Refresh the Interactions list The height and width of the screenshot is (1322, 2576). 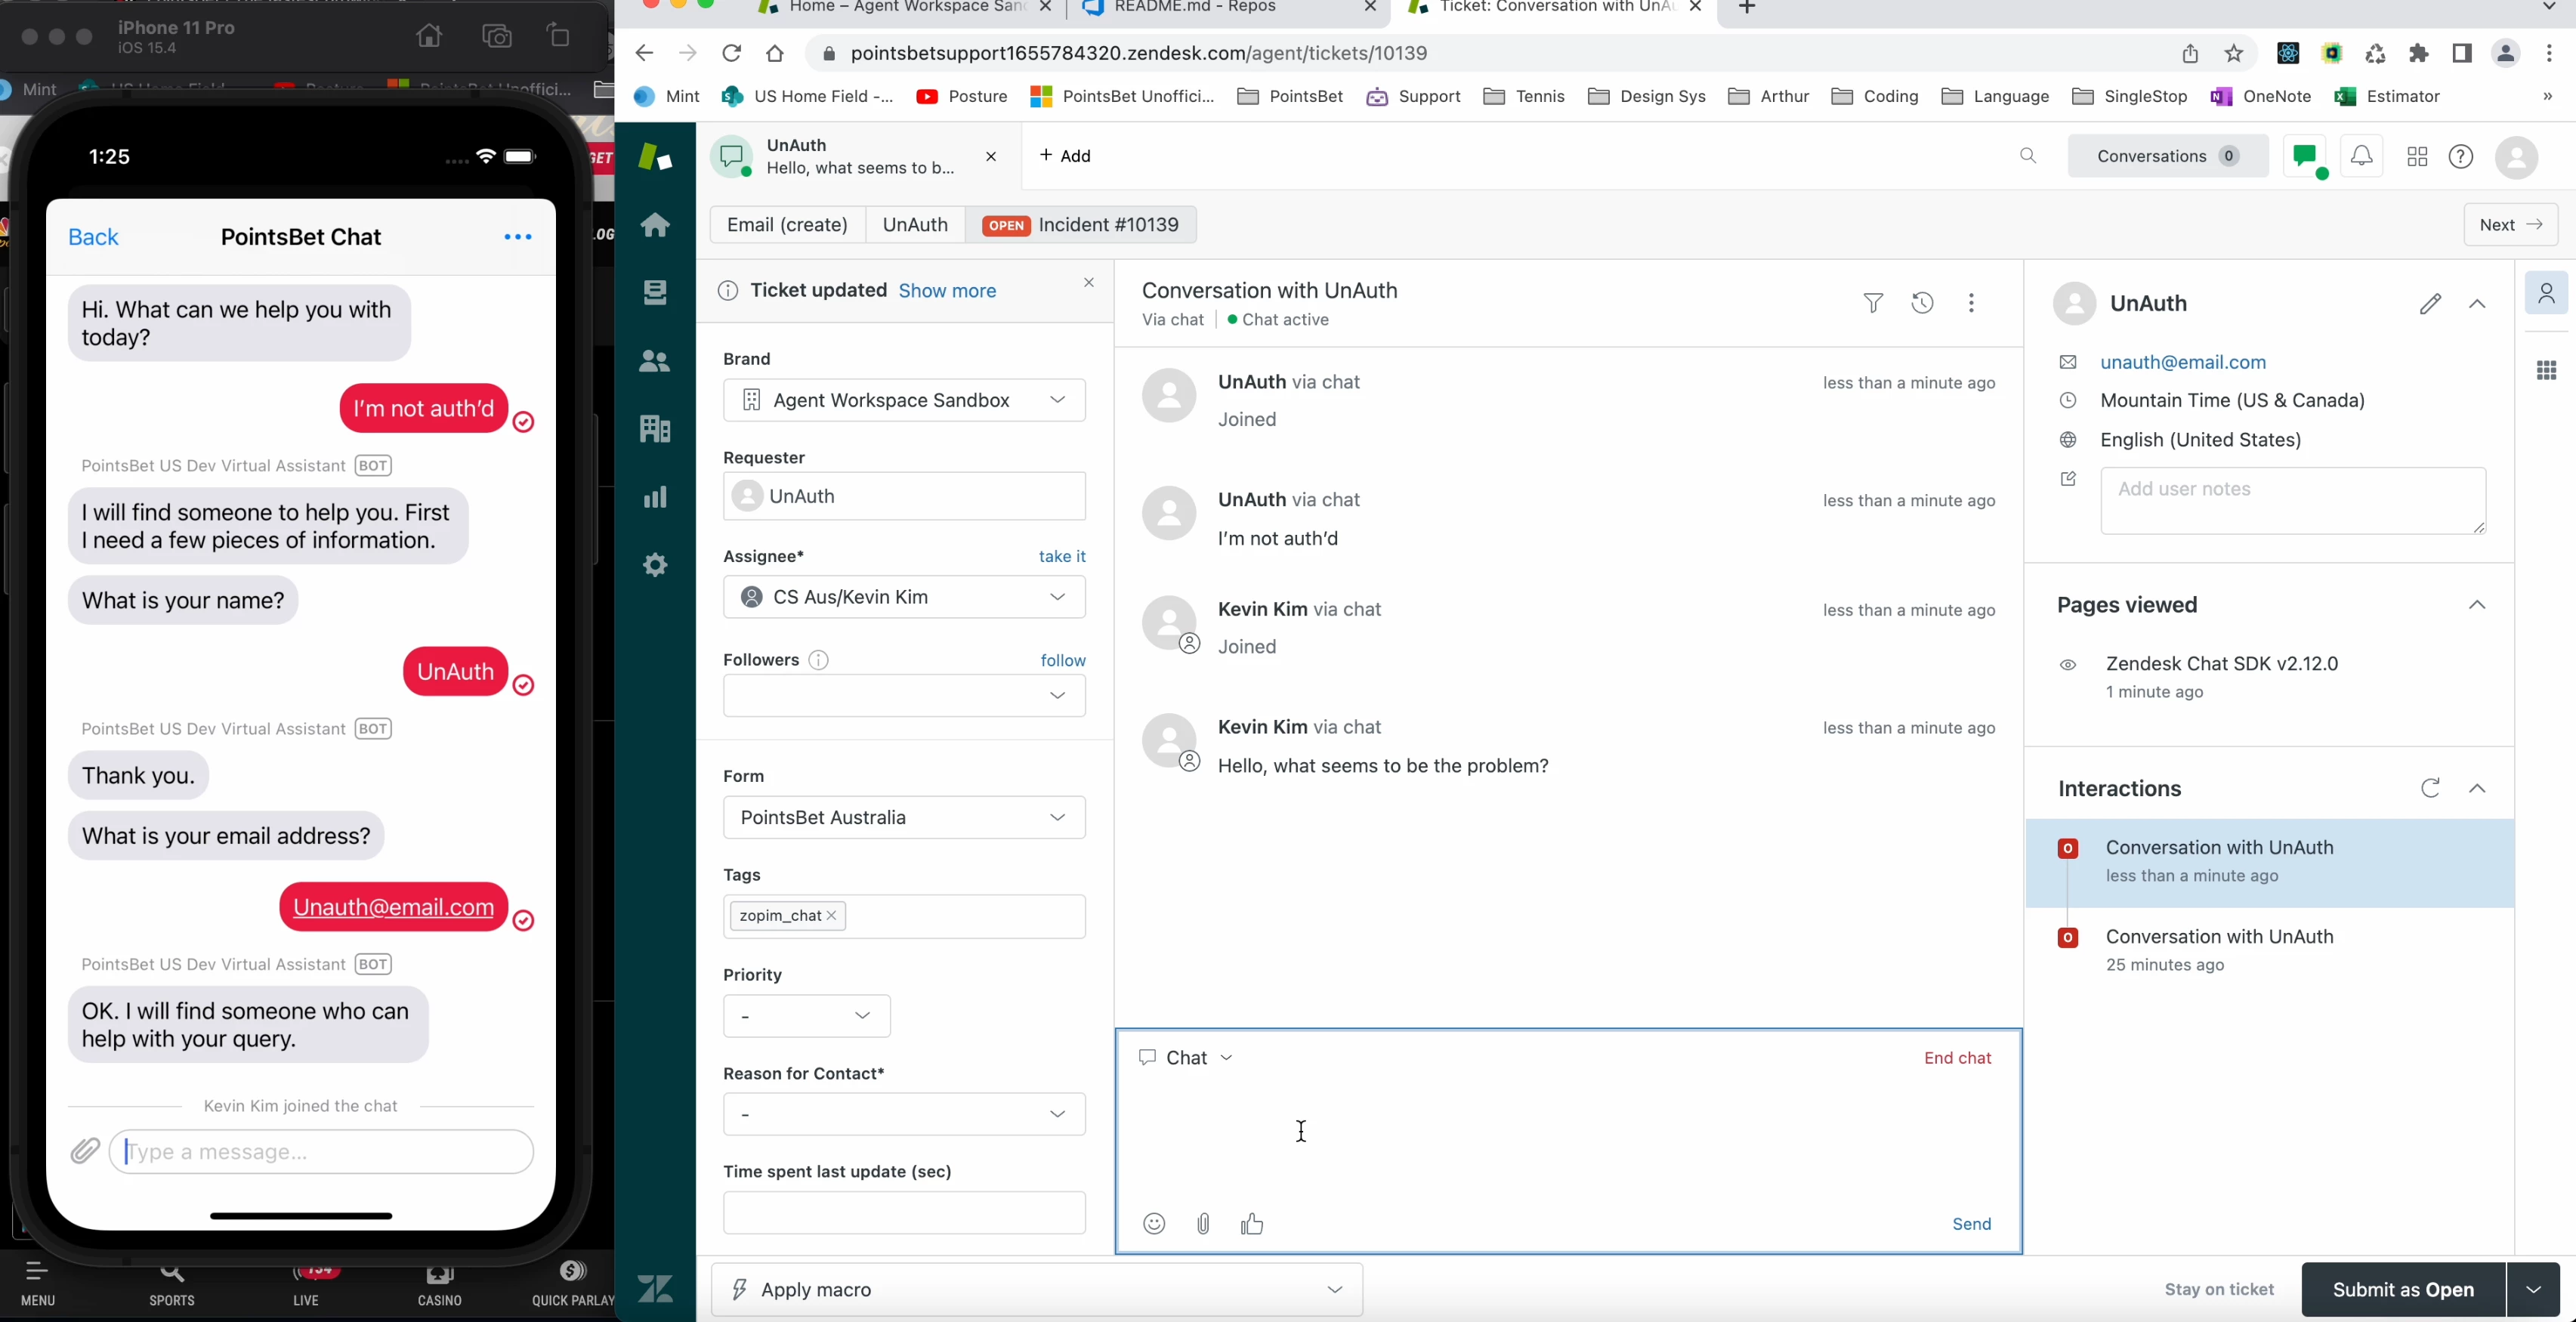(2430, 789)
